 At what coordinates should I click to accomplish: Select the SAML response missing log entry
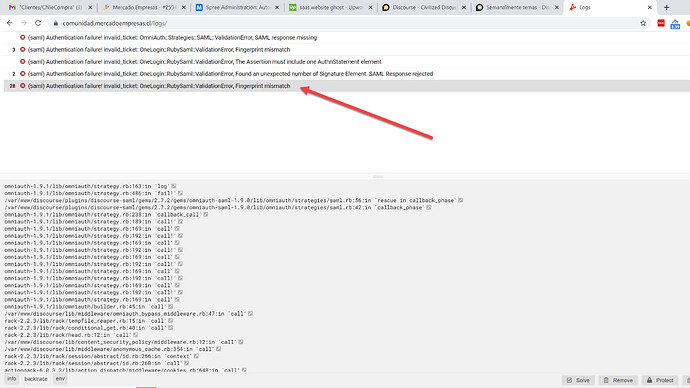coord(347,37)
